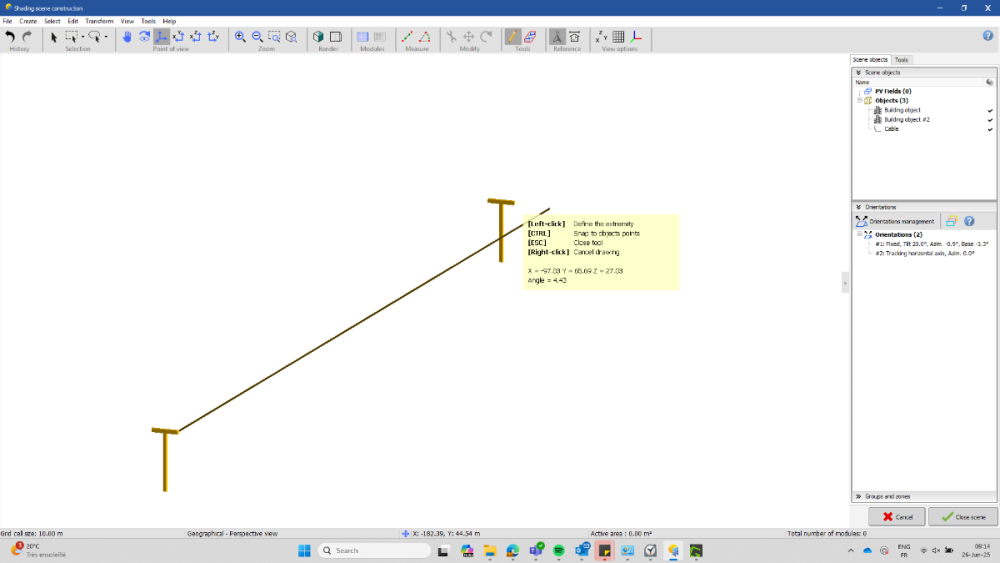Image resolution: width=1000 pixels, height=563 pixels.
Task: Click the Windows taskbar Search box
Action: pyautogui.click(x=374, y=550)
